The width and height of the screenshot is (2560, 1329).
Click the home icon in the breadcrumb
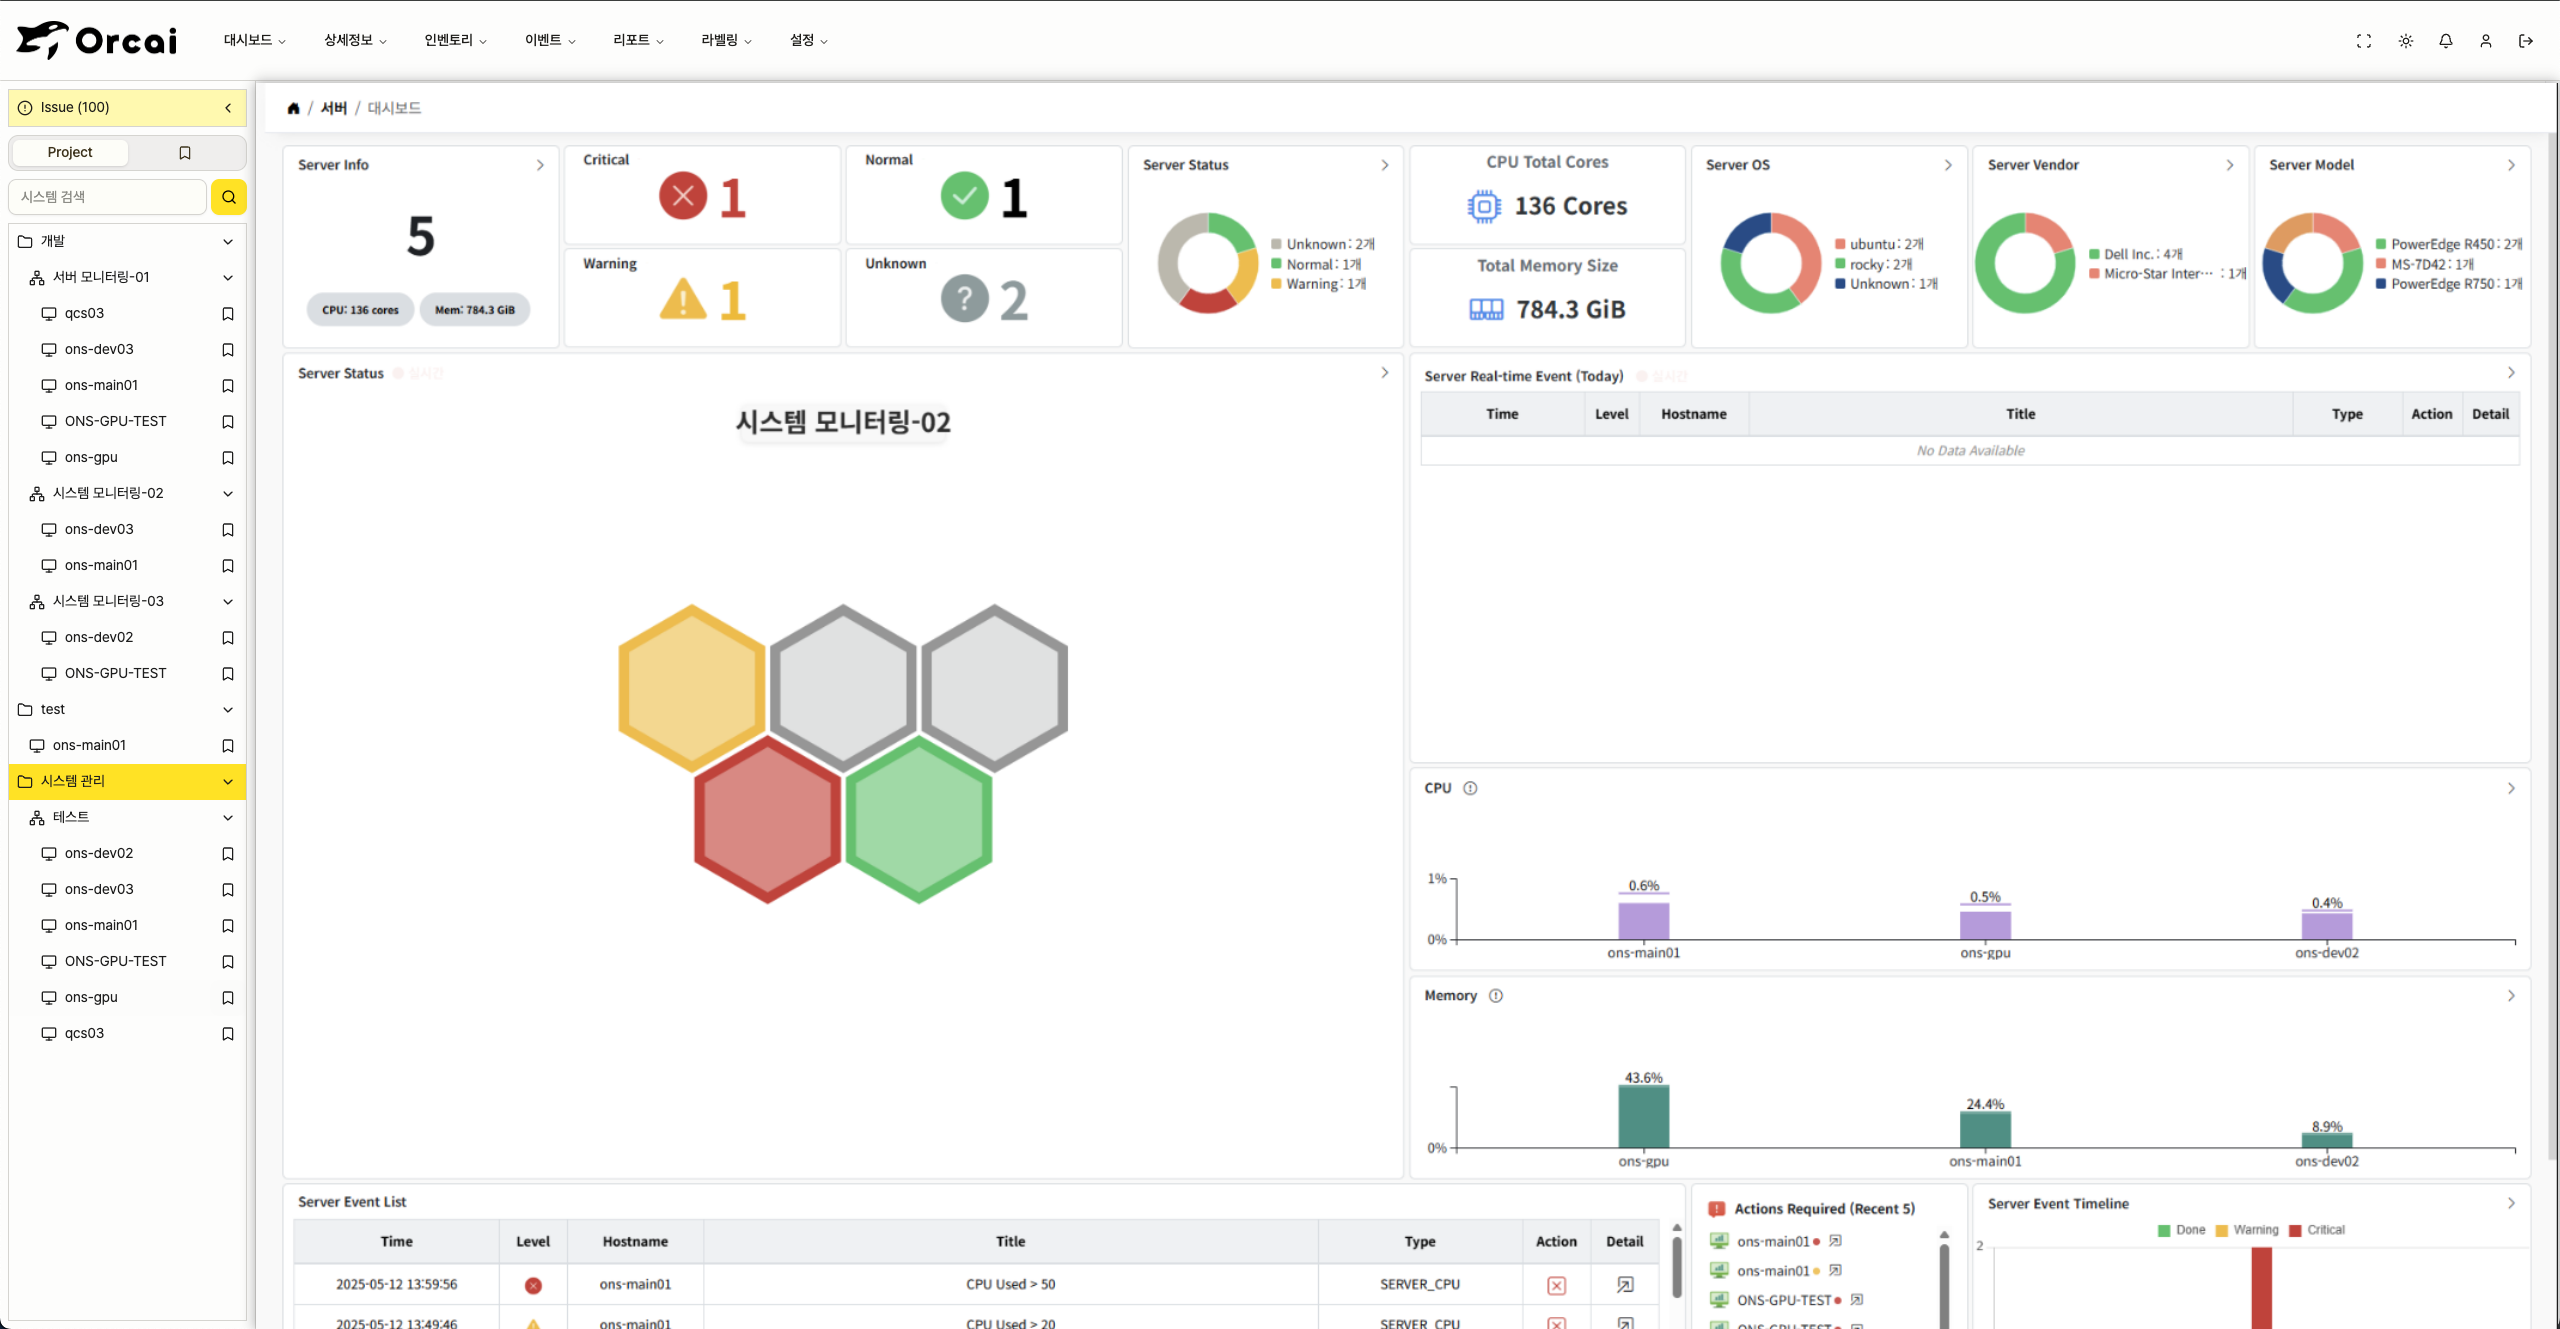[293, 108]
